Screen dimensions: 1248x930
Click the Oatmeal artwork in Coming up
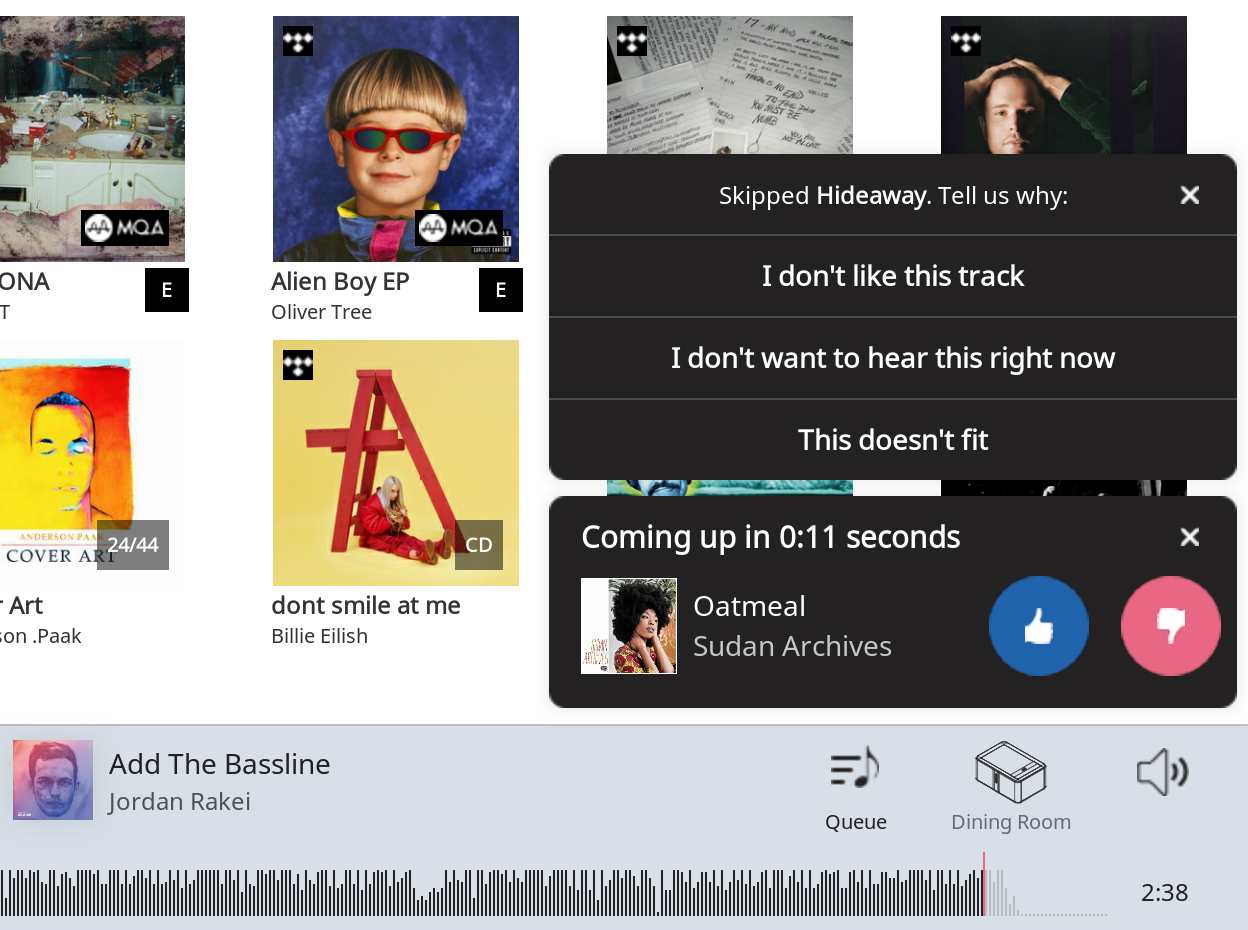tap(629, 626)
